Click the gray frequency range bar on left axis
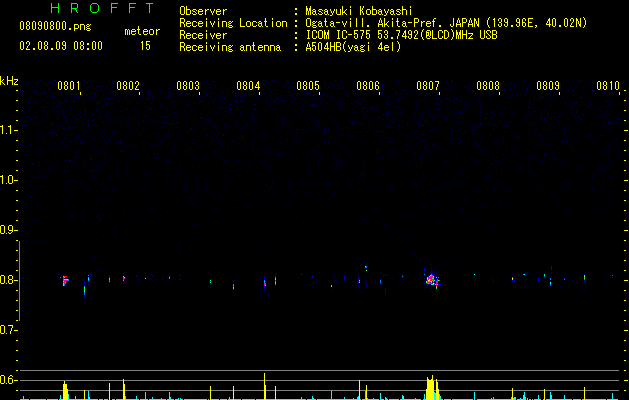629x400 pixels. [x=19, y=281]
